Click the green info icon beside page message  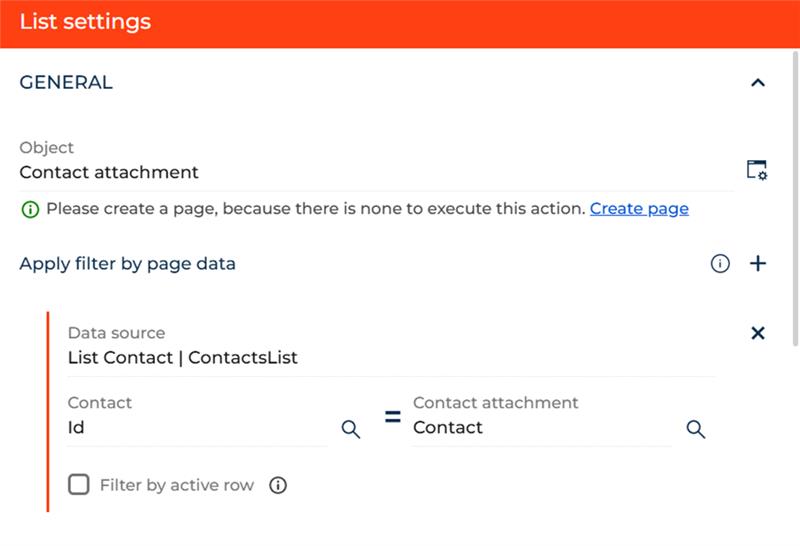click(30, 209)
